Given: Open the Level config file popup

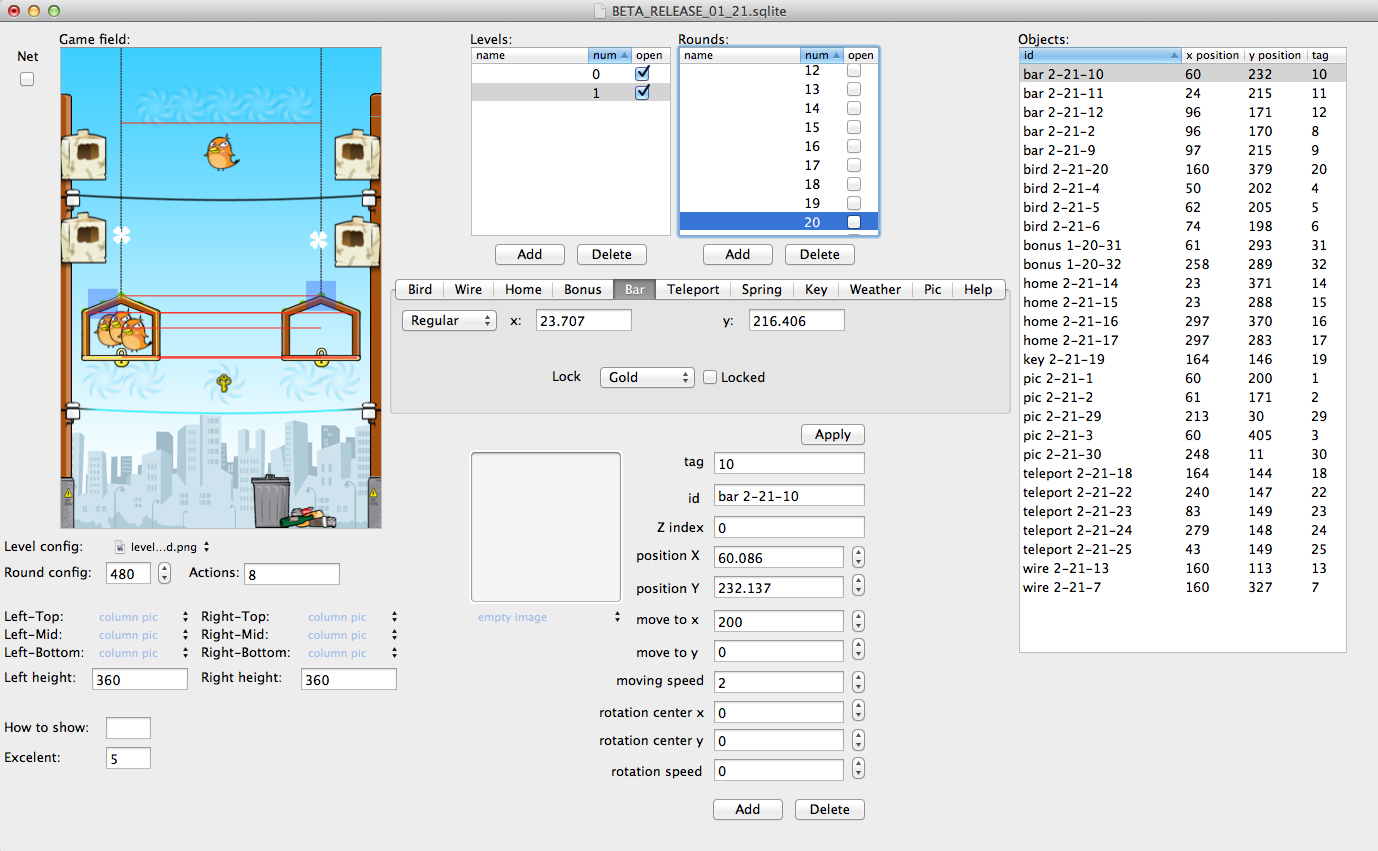Looking at the screenshot, I should click(162, 547).
